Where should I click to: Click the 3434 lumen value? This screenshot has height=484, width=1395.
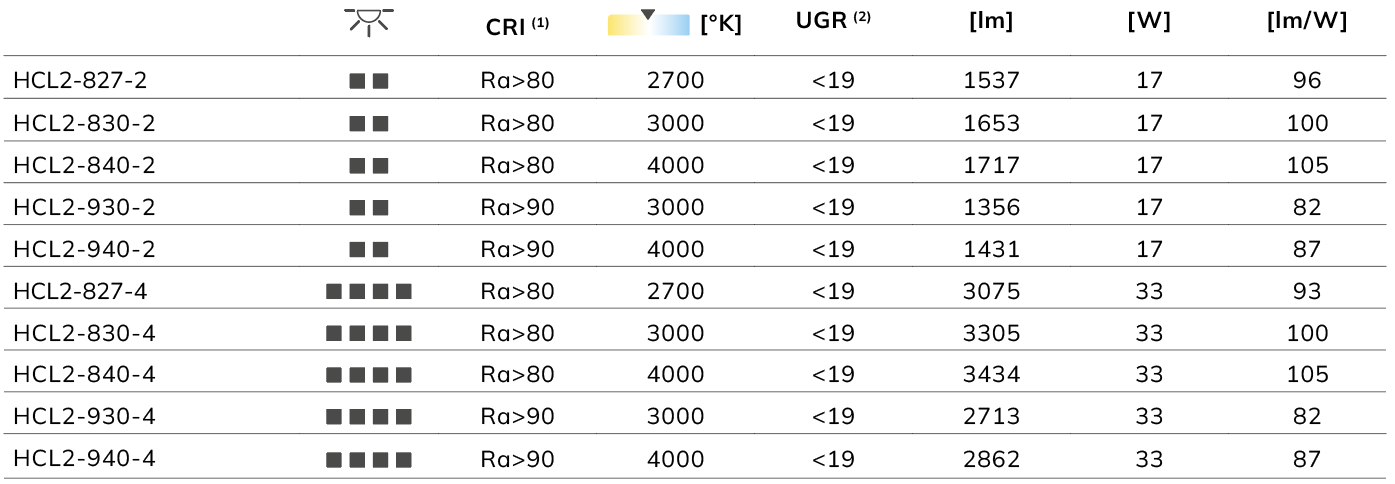coord(991,375)
